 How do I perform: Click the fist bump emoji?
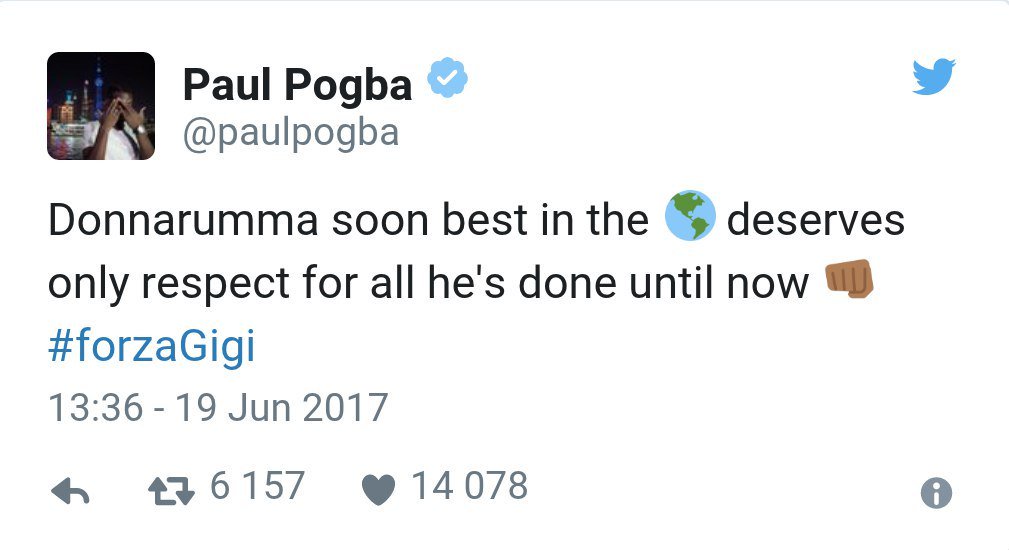[x=848, y=281]
